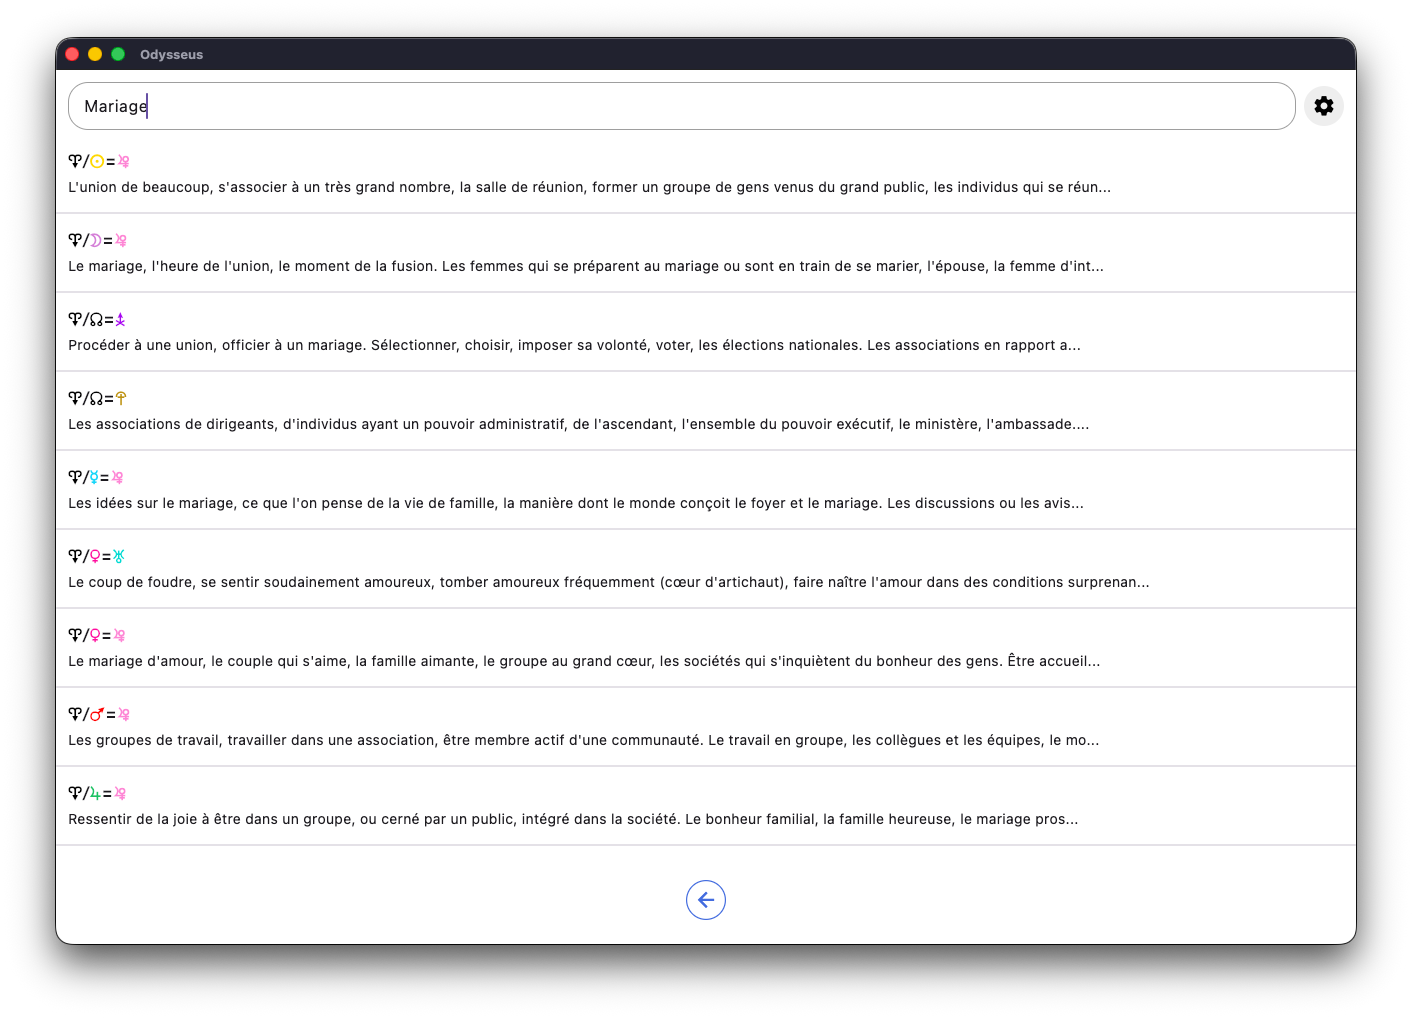Click the green Jupiter symbol

click(95, 793)
